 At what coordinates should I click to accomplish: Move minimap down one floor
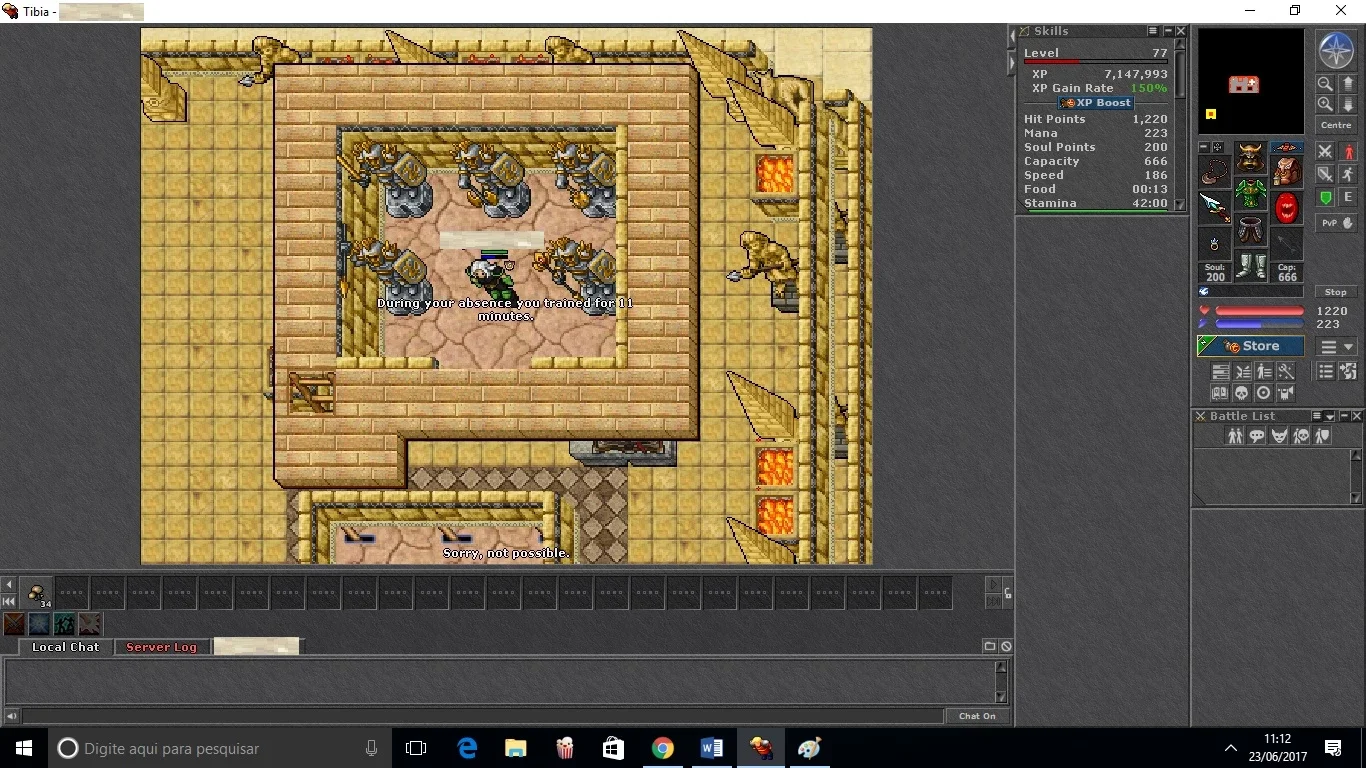[1348, 104]
